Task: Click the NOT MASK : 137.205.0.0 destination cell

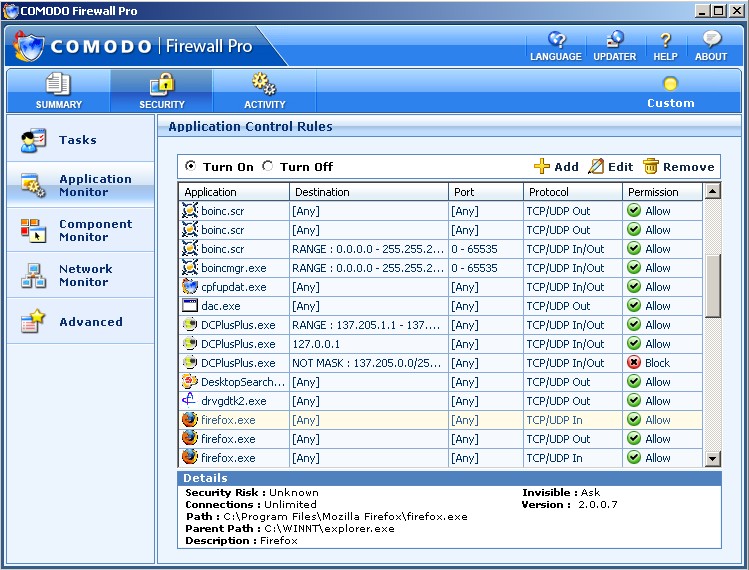Action: [x=369, y=363]
